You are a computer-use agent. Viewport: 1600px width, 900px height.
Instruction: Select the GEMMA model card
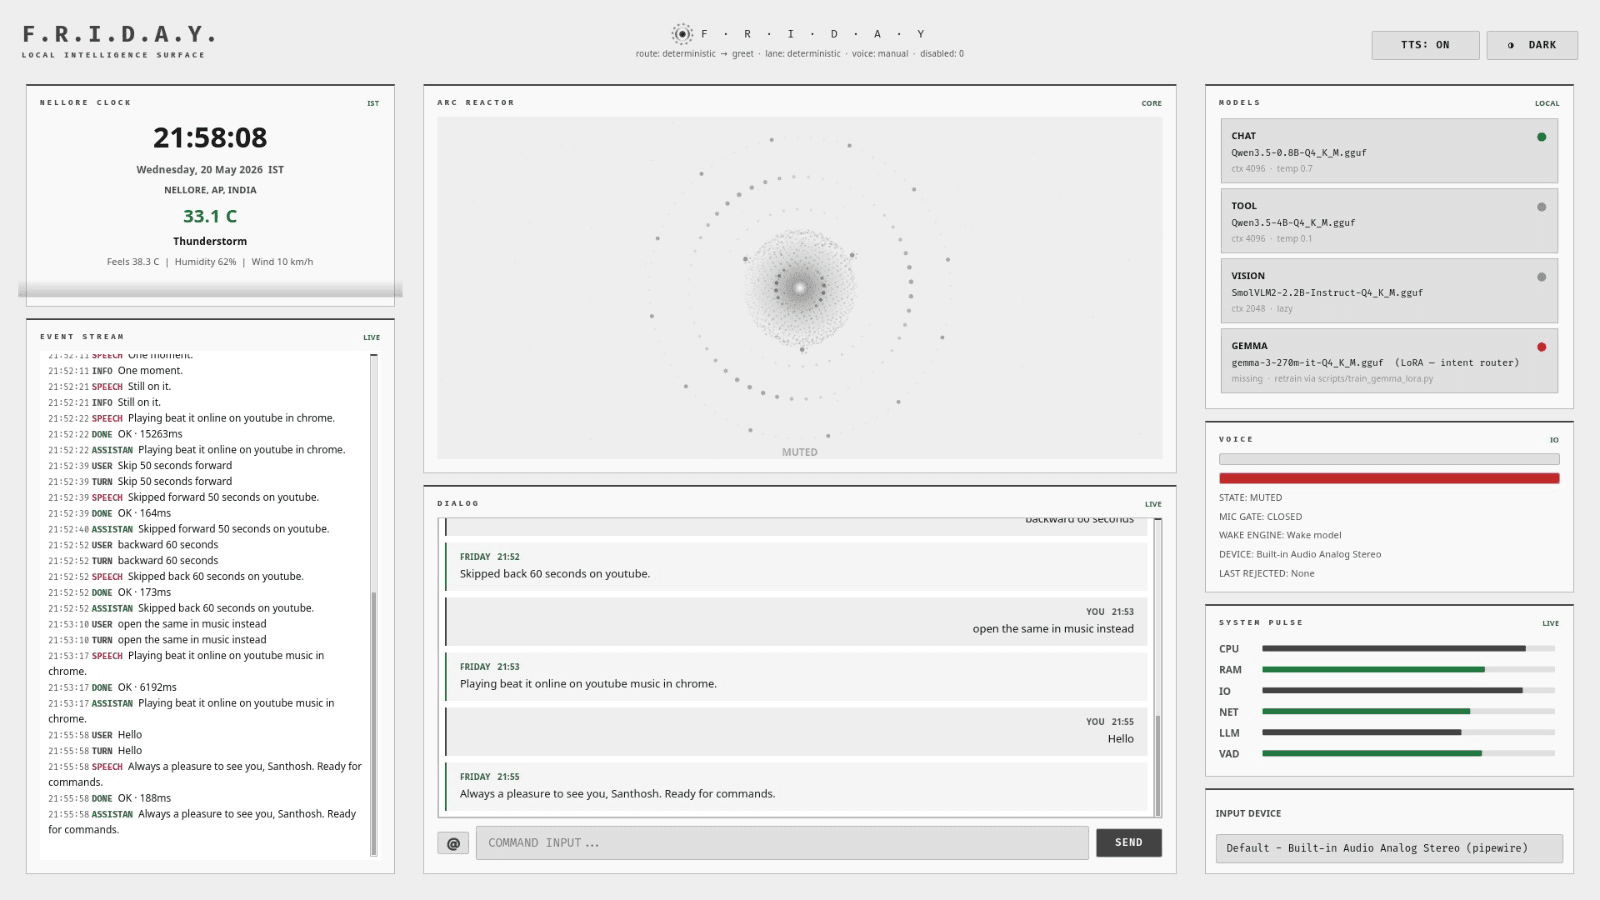point(1389,361)
